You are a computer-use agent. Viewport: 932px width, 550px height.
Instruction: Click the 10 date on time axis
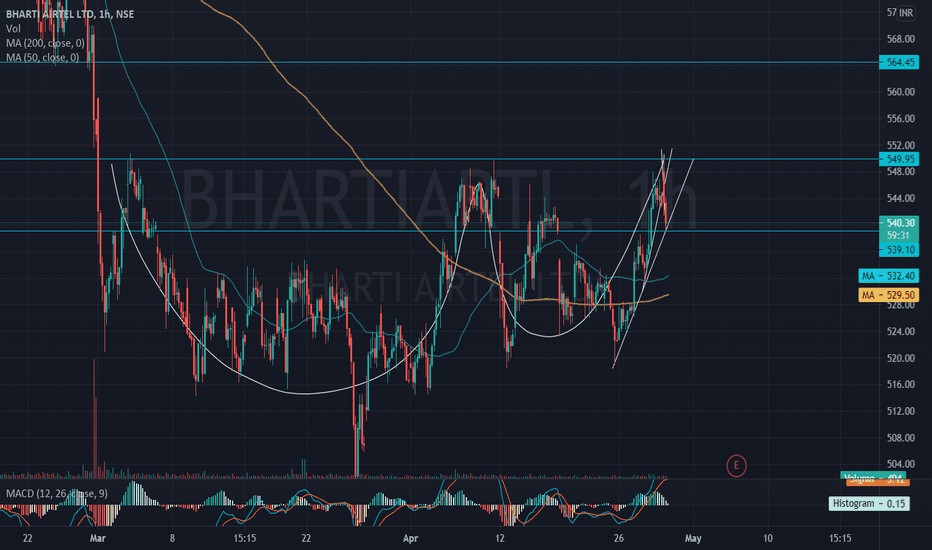coord(768,539)
